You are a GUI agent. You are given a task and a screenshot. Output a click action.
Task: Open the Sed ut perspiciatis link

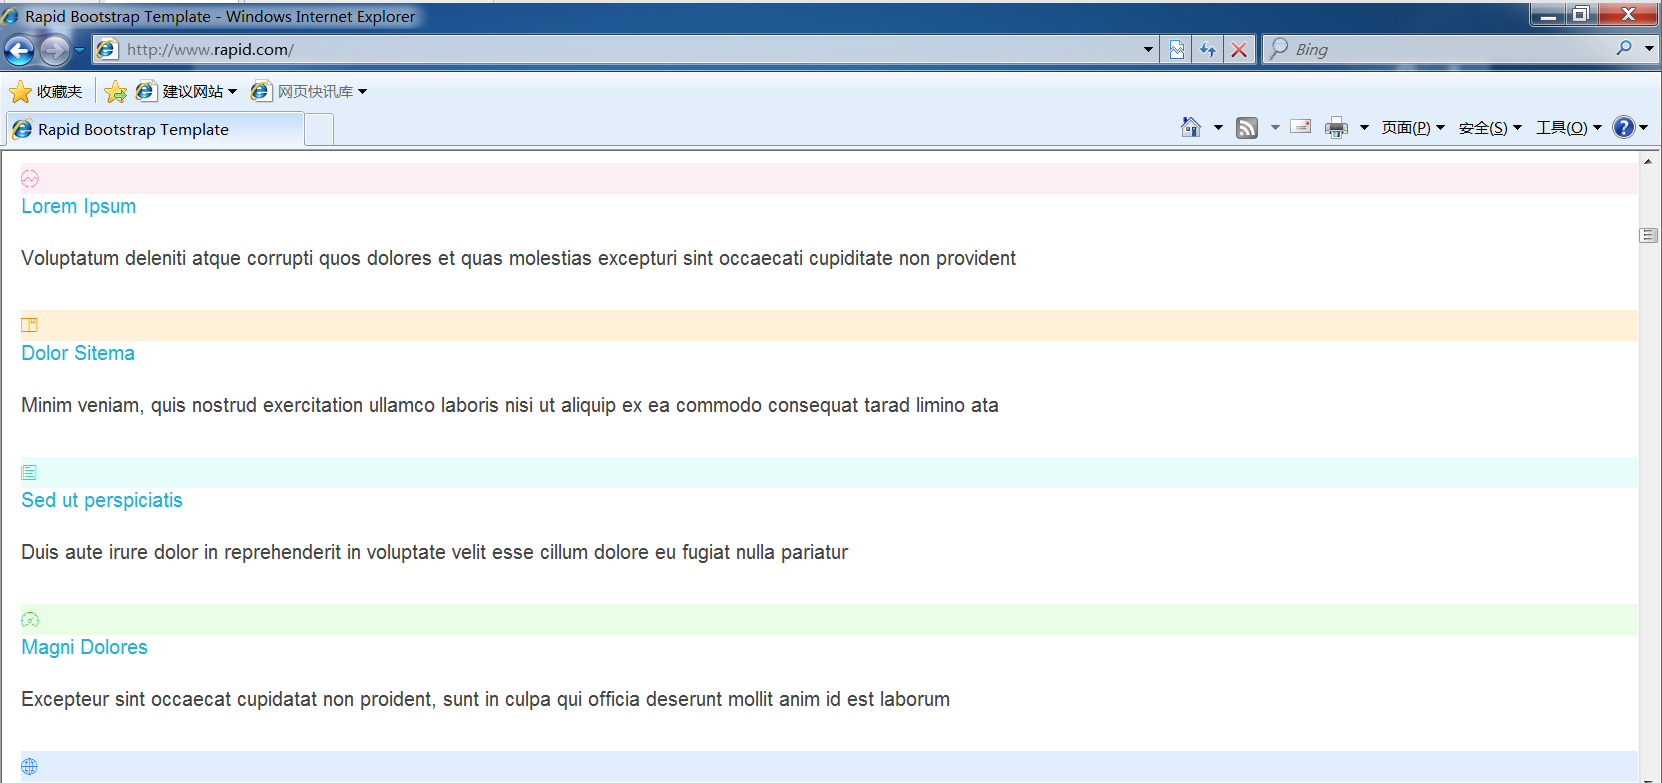click(102, 500)
